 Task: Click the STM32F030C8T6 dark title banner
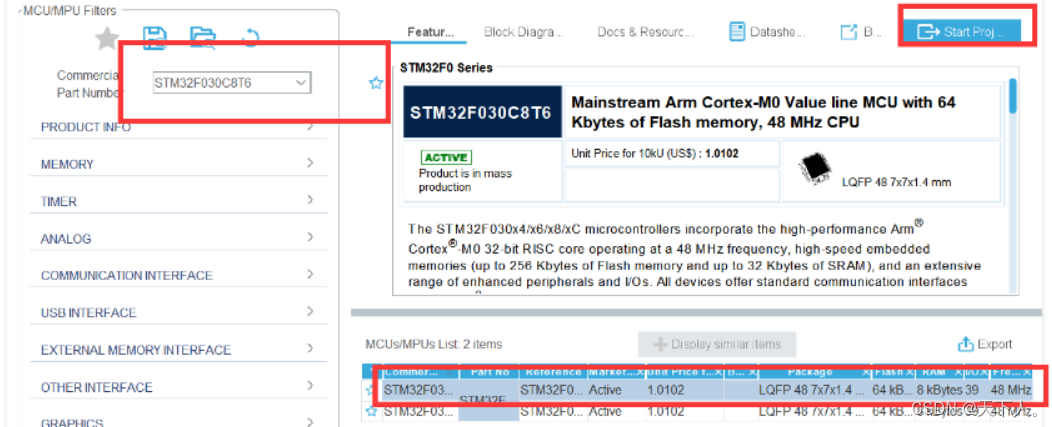(482, 112)
